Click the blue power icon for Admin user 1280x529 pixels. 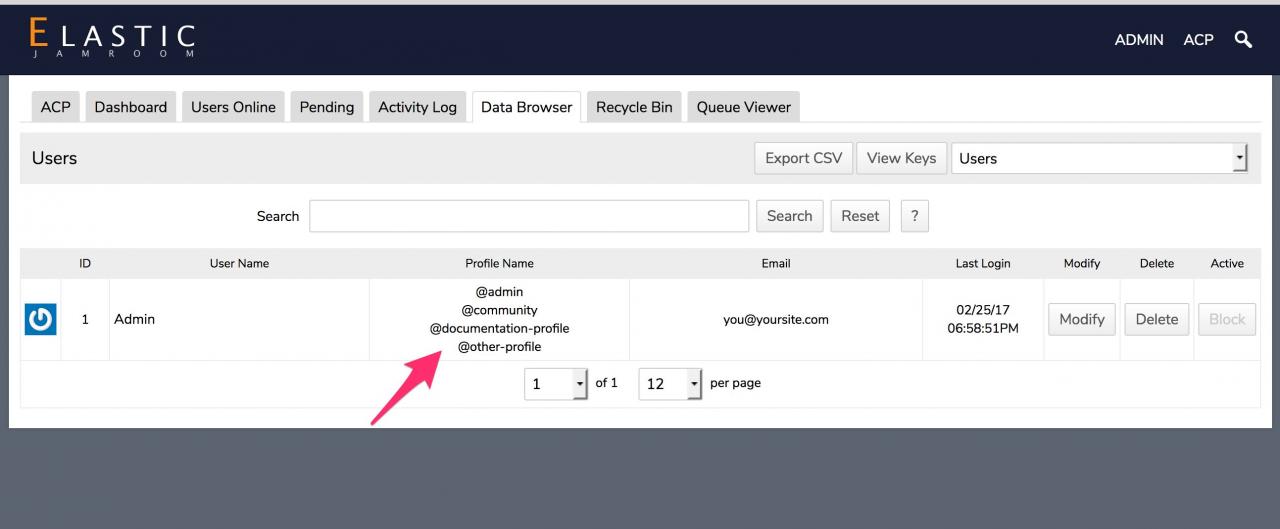[x=40, y=320]
